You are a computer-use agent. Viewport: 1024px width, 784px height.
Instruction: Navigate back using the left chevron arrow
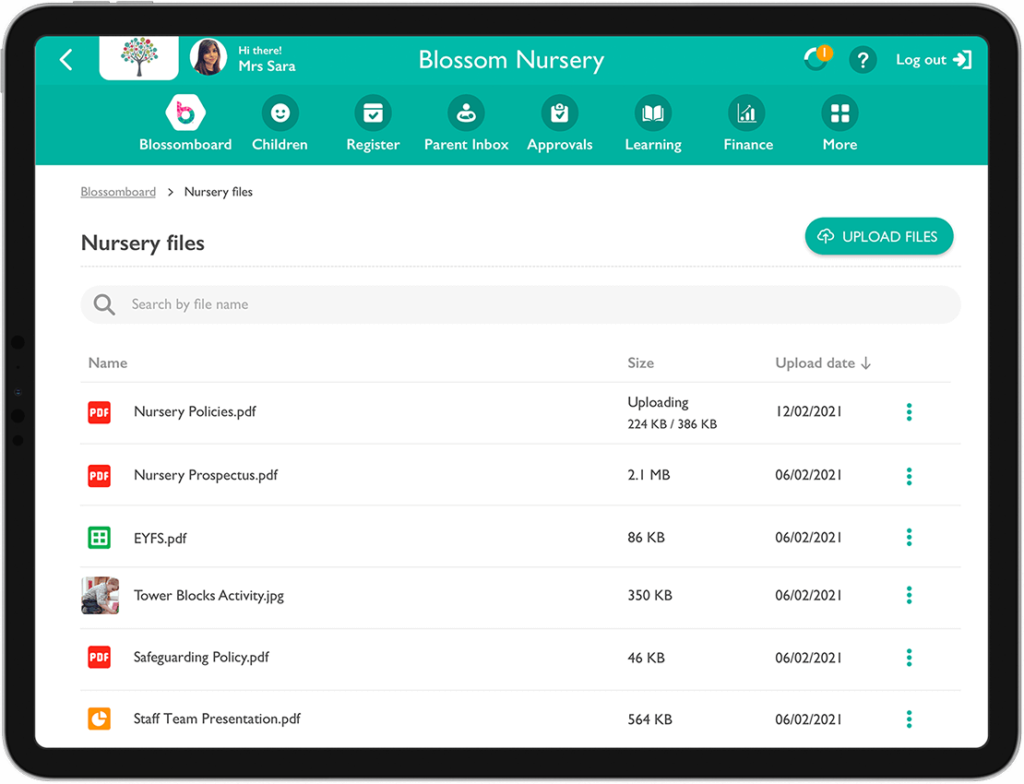[65, 59]
